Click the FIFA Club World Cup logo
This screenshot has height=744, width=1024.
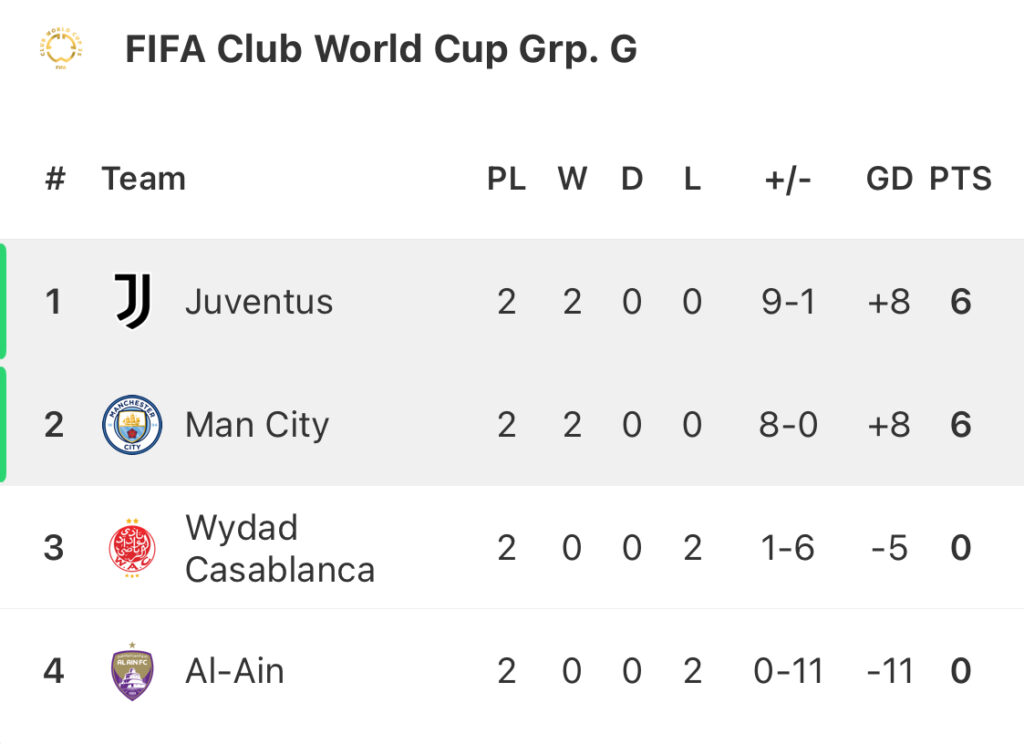61,48
